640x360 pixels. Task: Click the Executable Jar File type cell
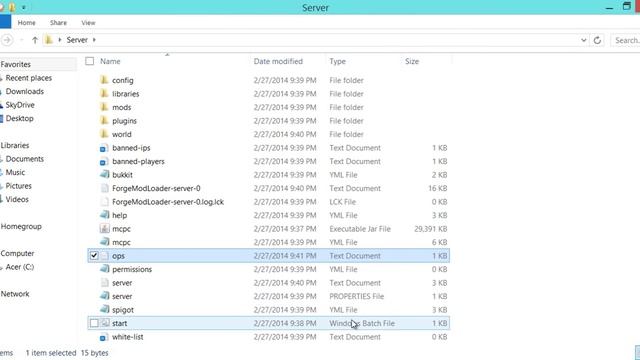(360, 229)
